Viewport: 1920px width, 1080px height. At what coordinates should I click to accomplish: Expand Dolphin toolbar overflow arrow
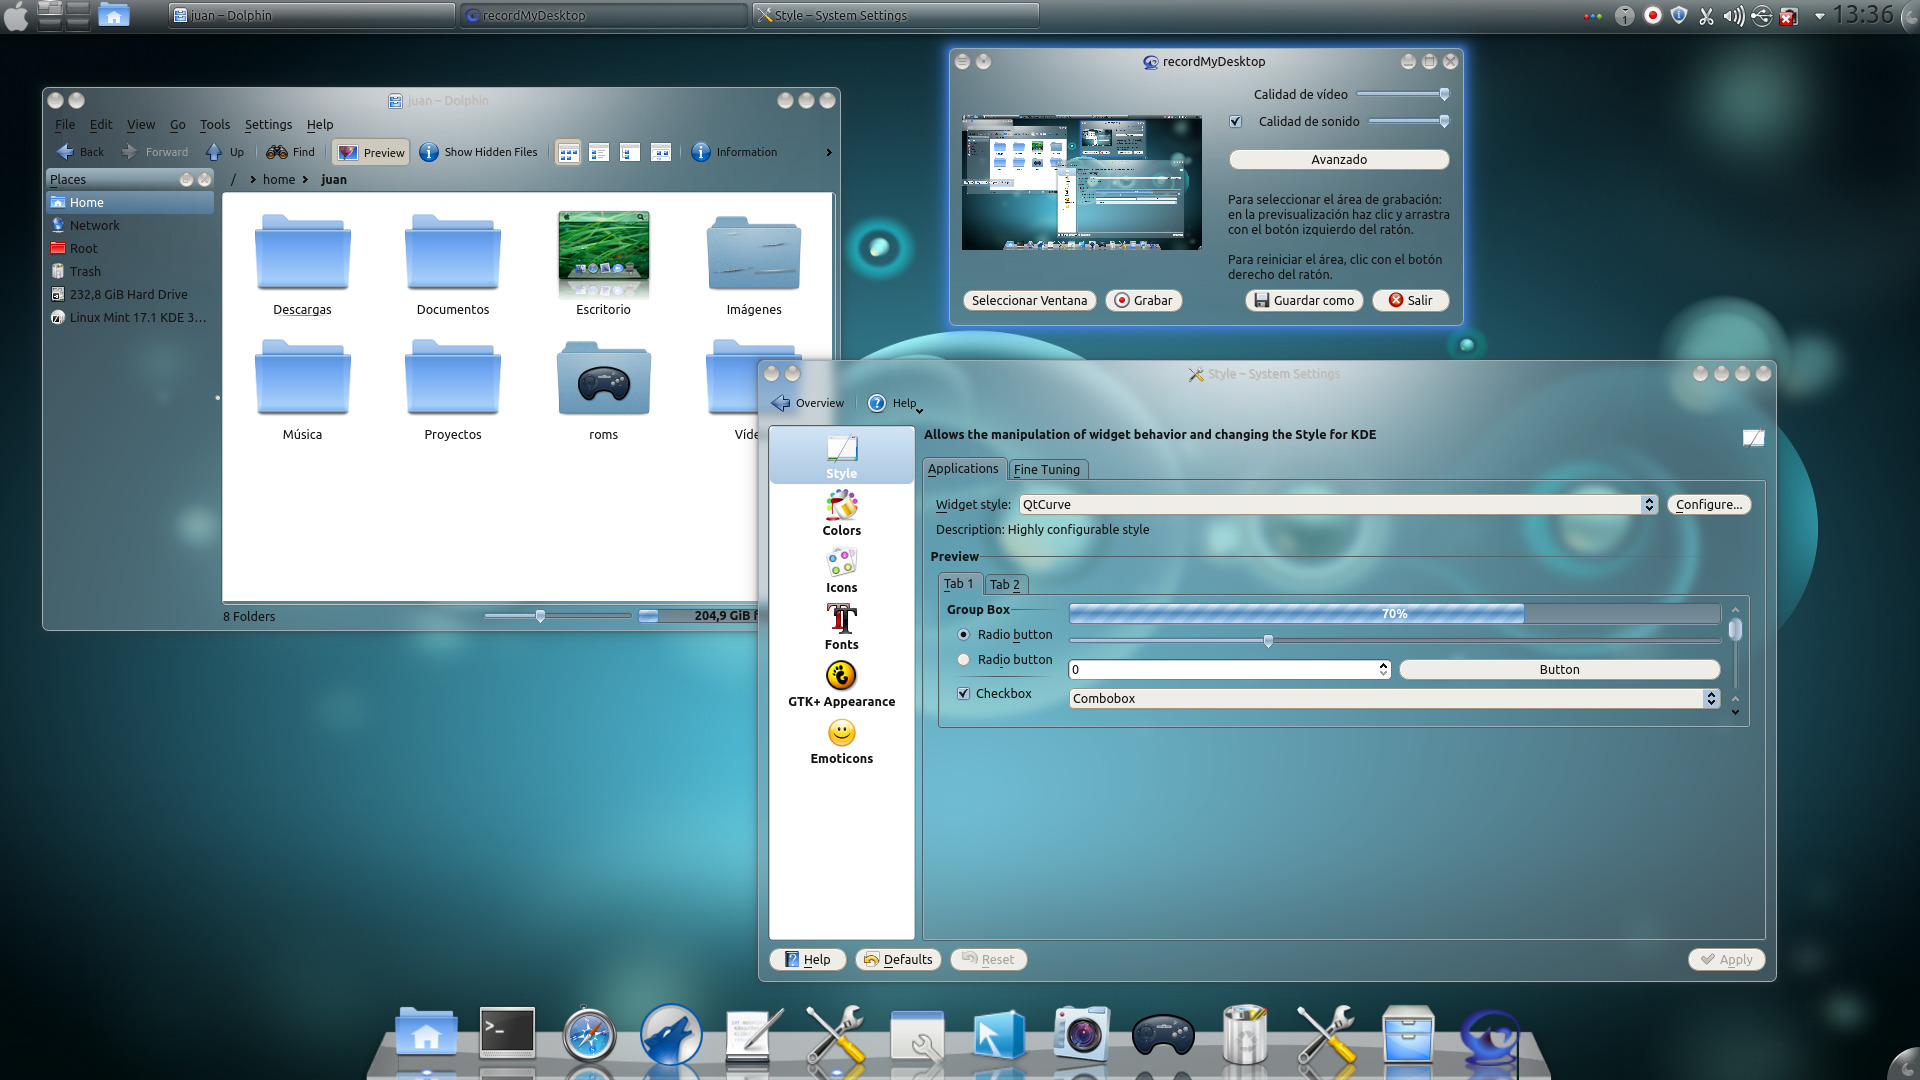click(x=828, y=153)
